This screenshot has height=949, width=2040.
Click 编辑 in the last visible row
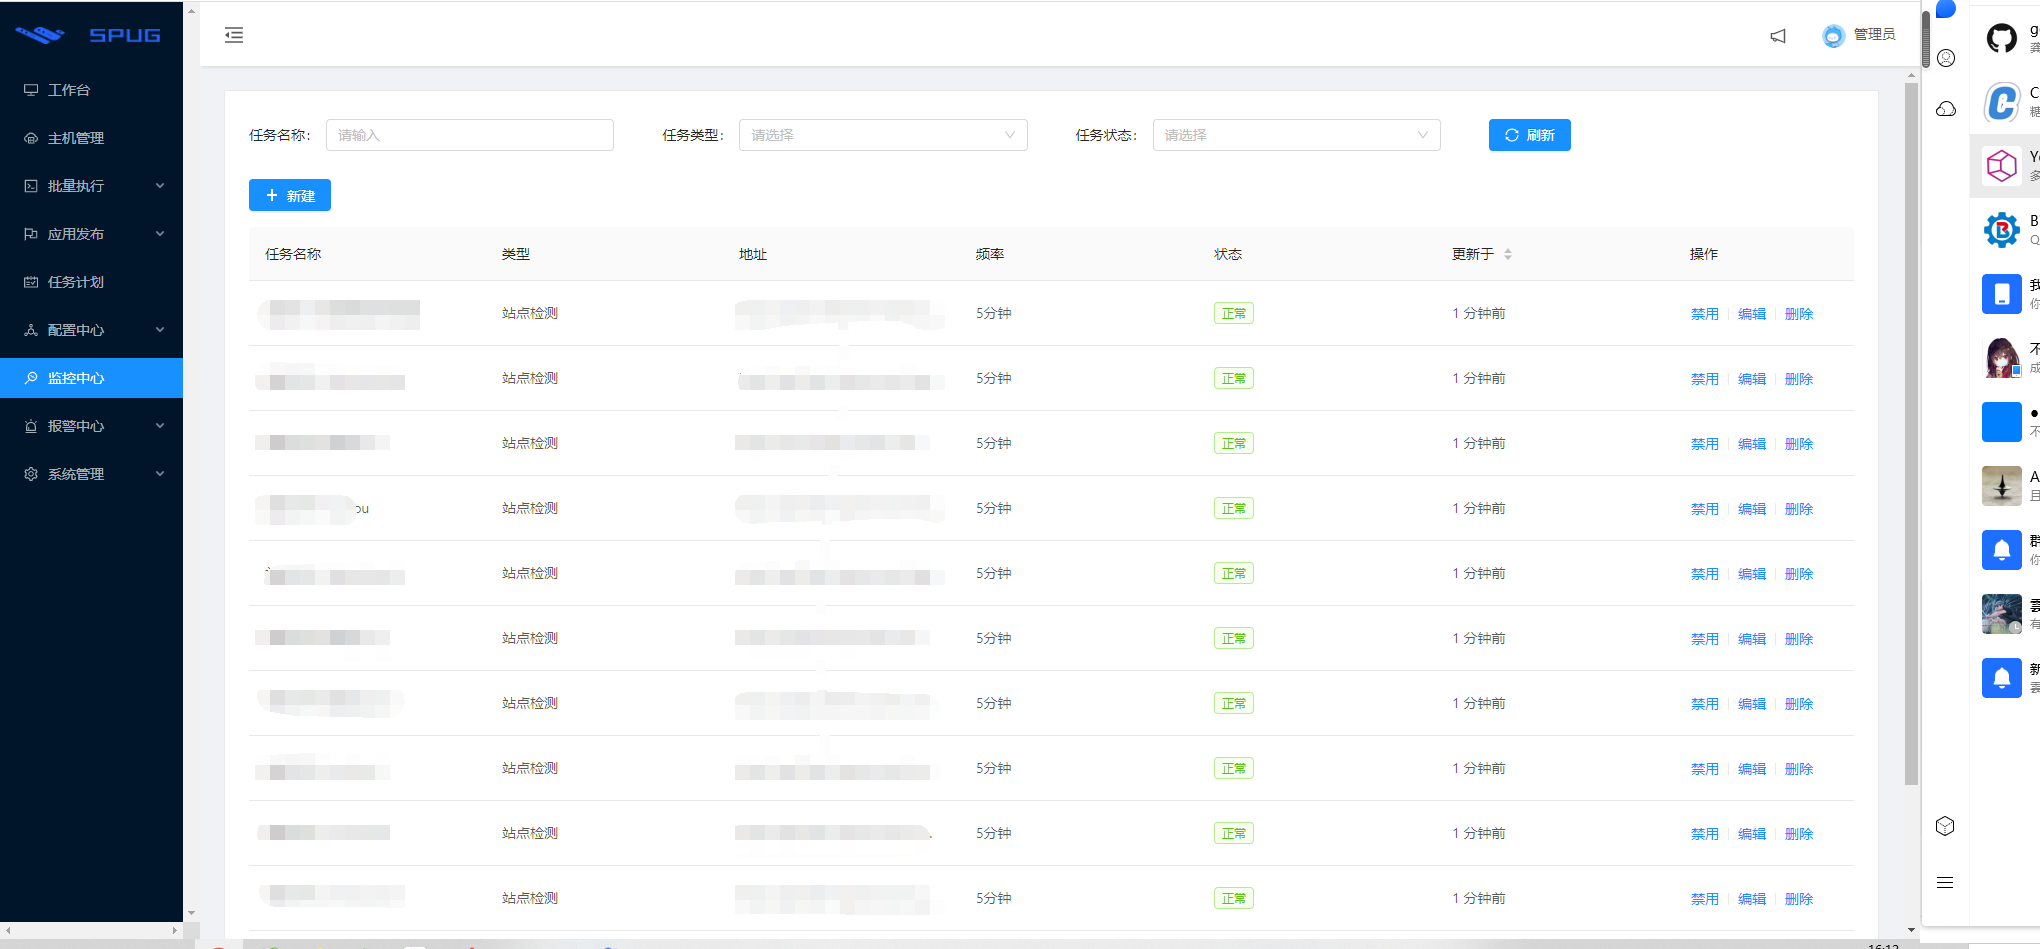click(1752, 899)
